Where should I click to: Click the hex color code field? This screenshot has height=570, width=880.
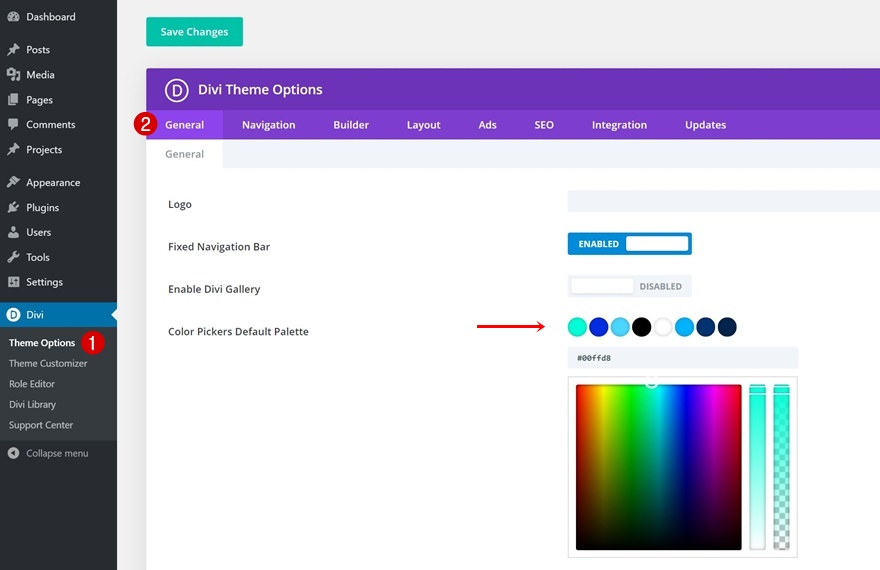(682, 358)
